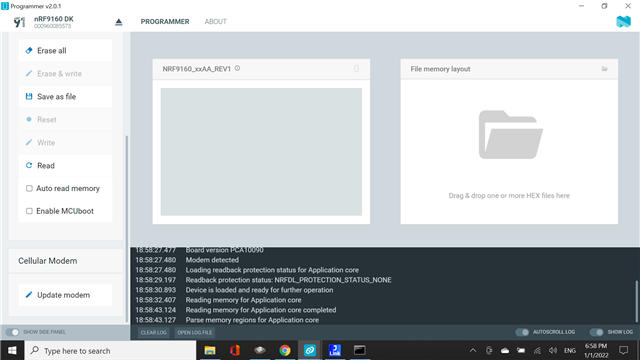Enable Auto read memory checkbox

(x=29, y=188)
